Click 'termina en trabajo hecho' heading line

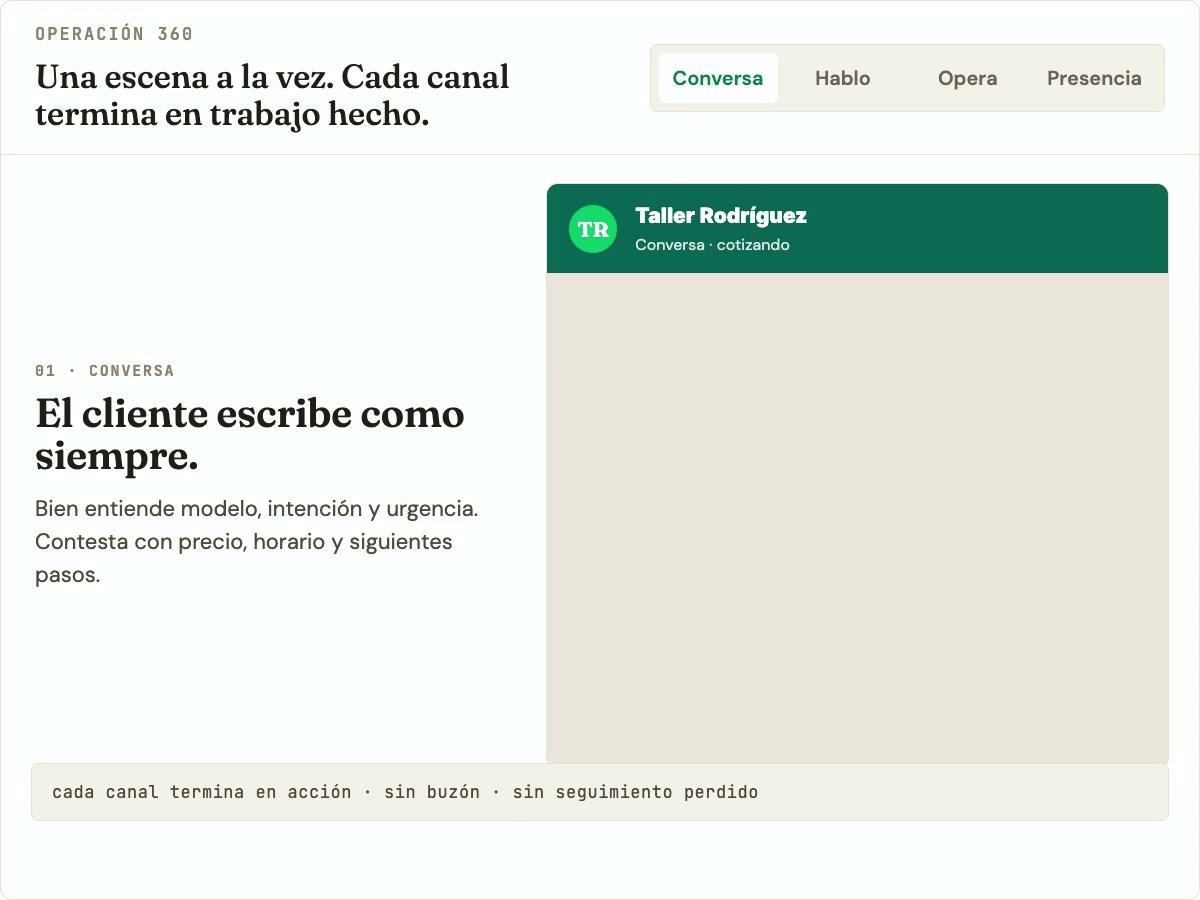click(x=232, y=115)
